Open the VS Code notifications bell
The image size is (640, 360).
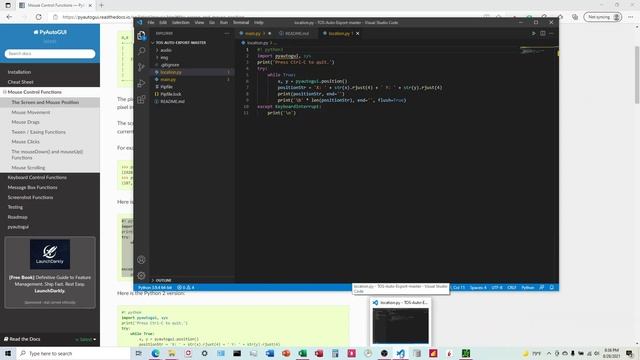(551, 288)
